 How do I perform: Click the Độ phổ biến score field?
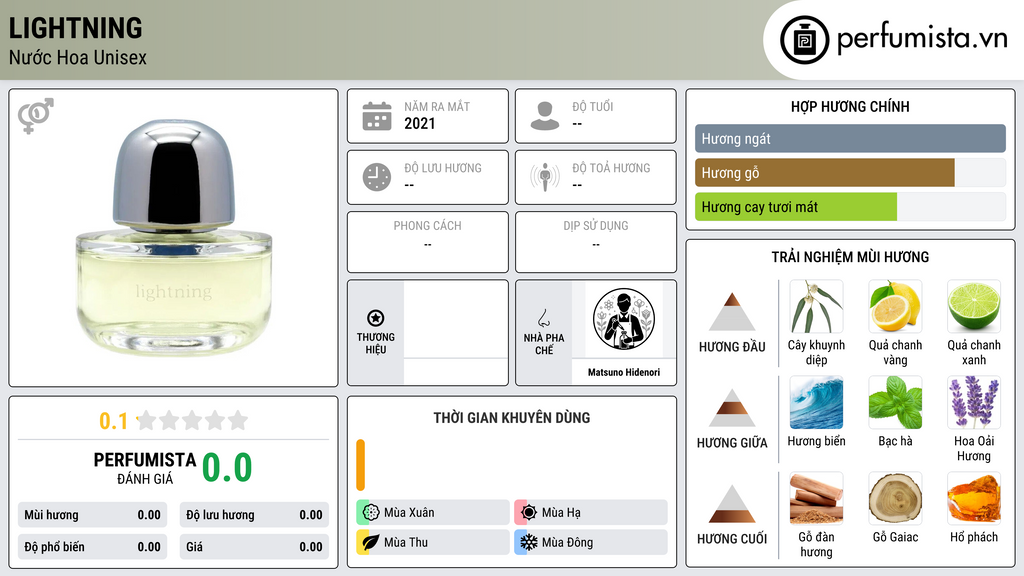point(93,547)
